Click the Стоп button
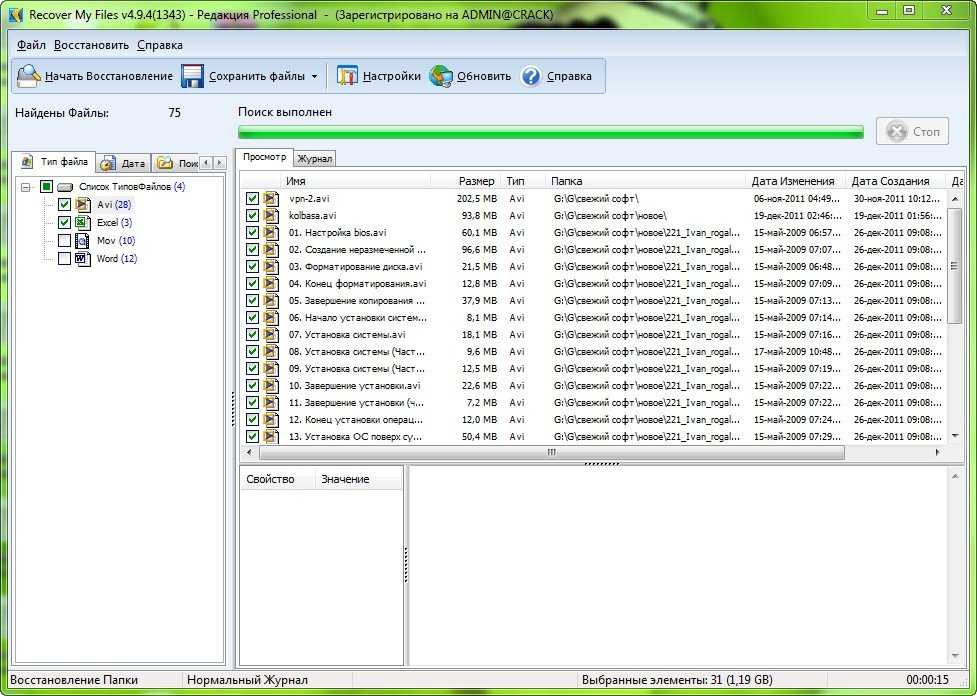 pos(912,131)
